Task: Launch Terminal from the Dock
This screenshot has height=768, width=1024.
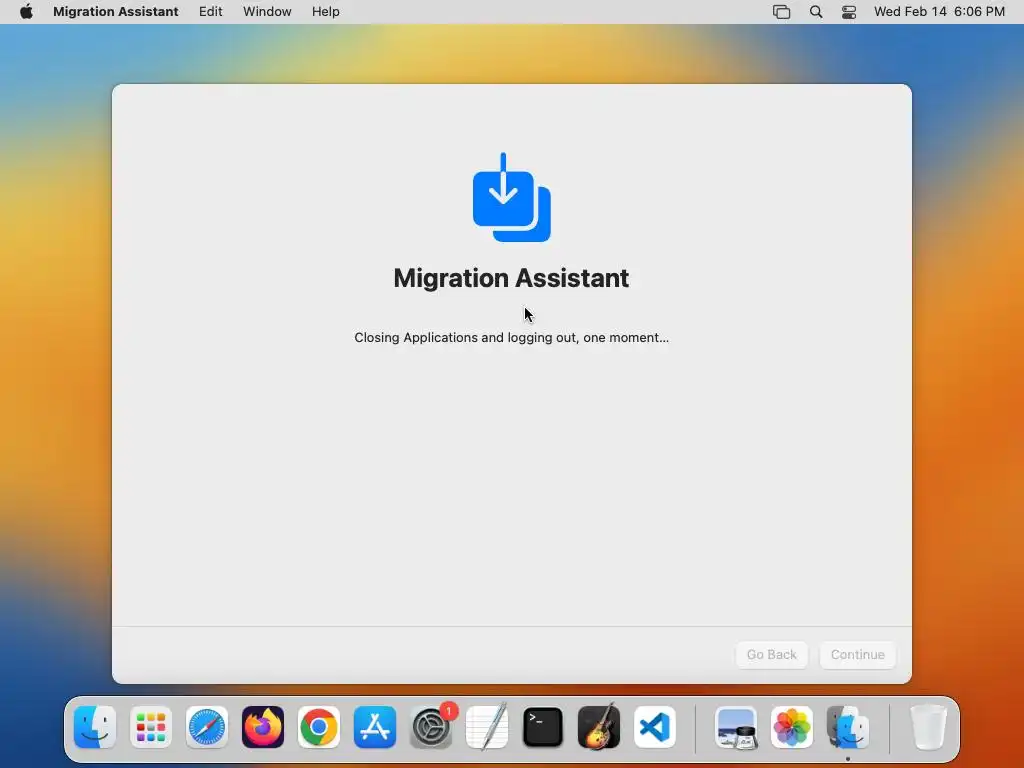Action: click(543, 727)
